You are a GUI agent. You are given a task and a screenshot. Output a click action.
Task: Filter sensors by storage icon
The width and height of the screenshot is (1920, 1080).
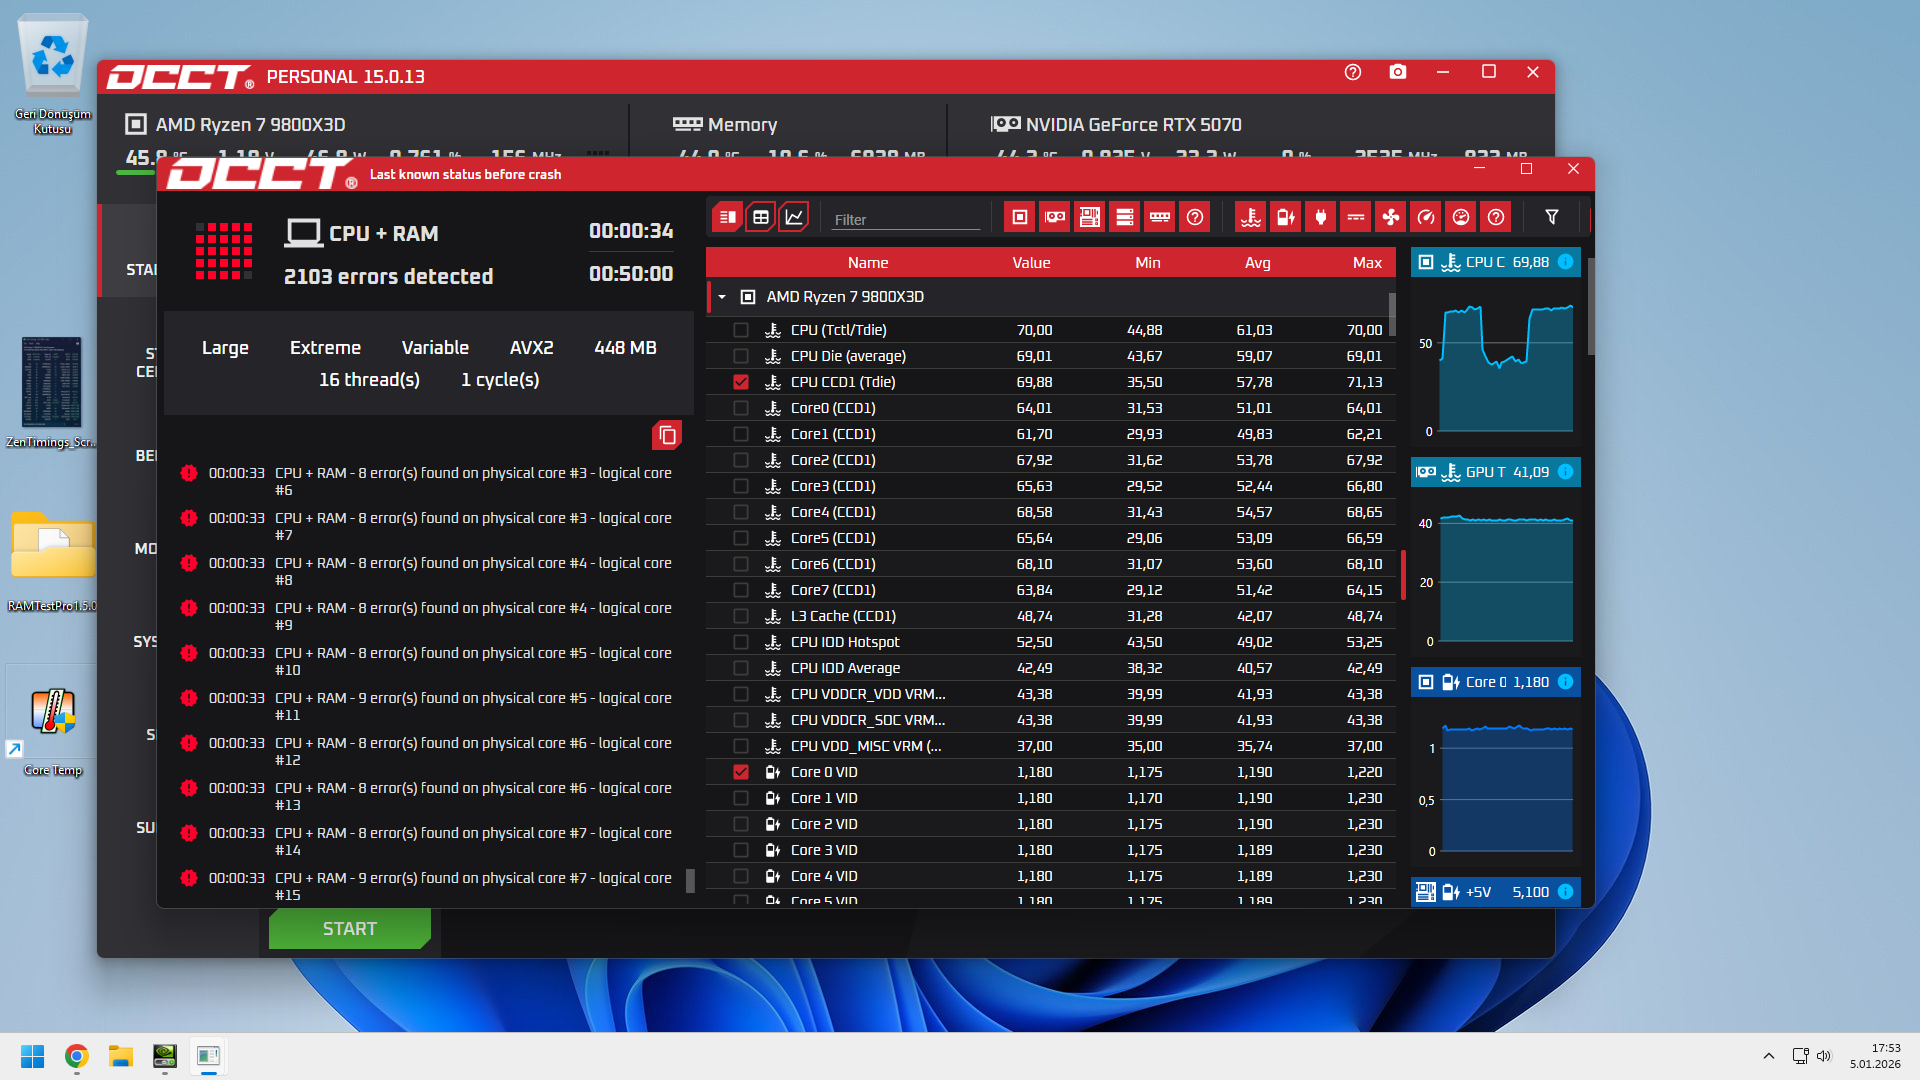coord(1125,217)
